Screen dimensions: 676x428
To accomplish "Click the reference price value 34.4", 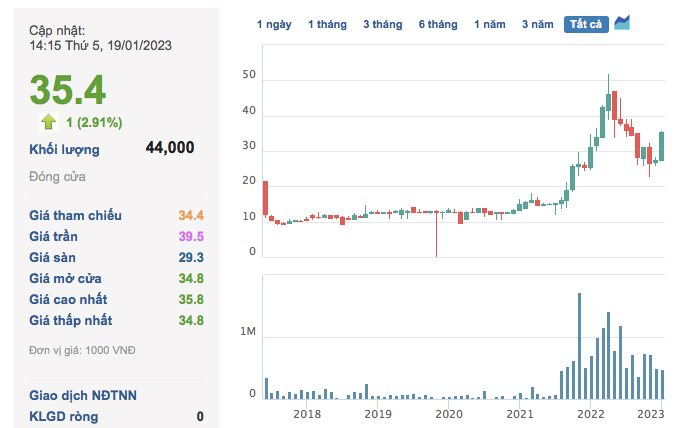I will 191,215.
